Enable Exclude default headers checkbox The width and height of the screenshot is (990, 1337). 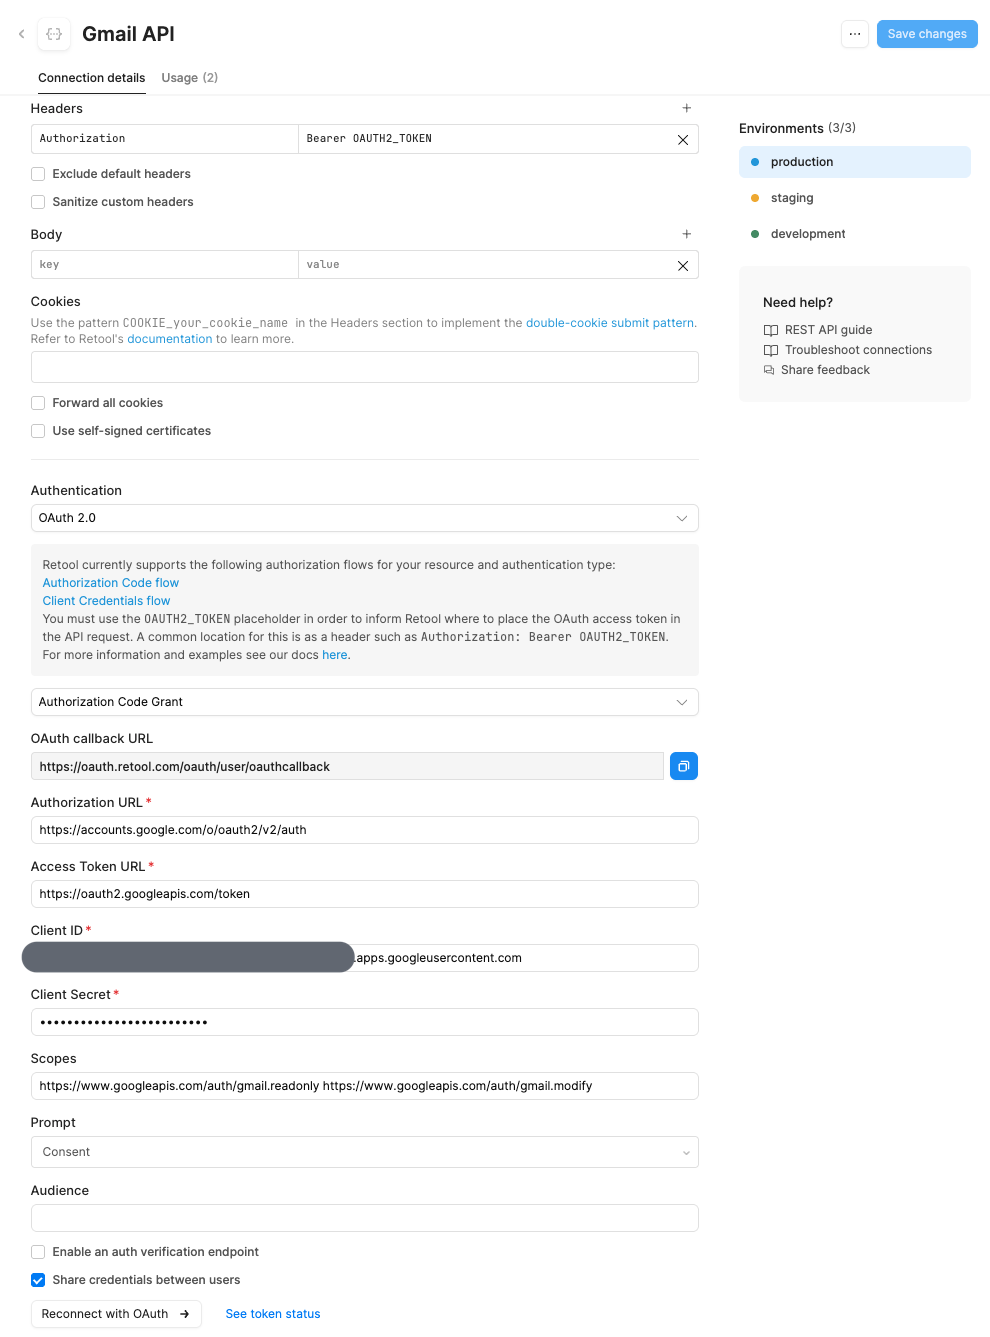click(38, 174)
